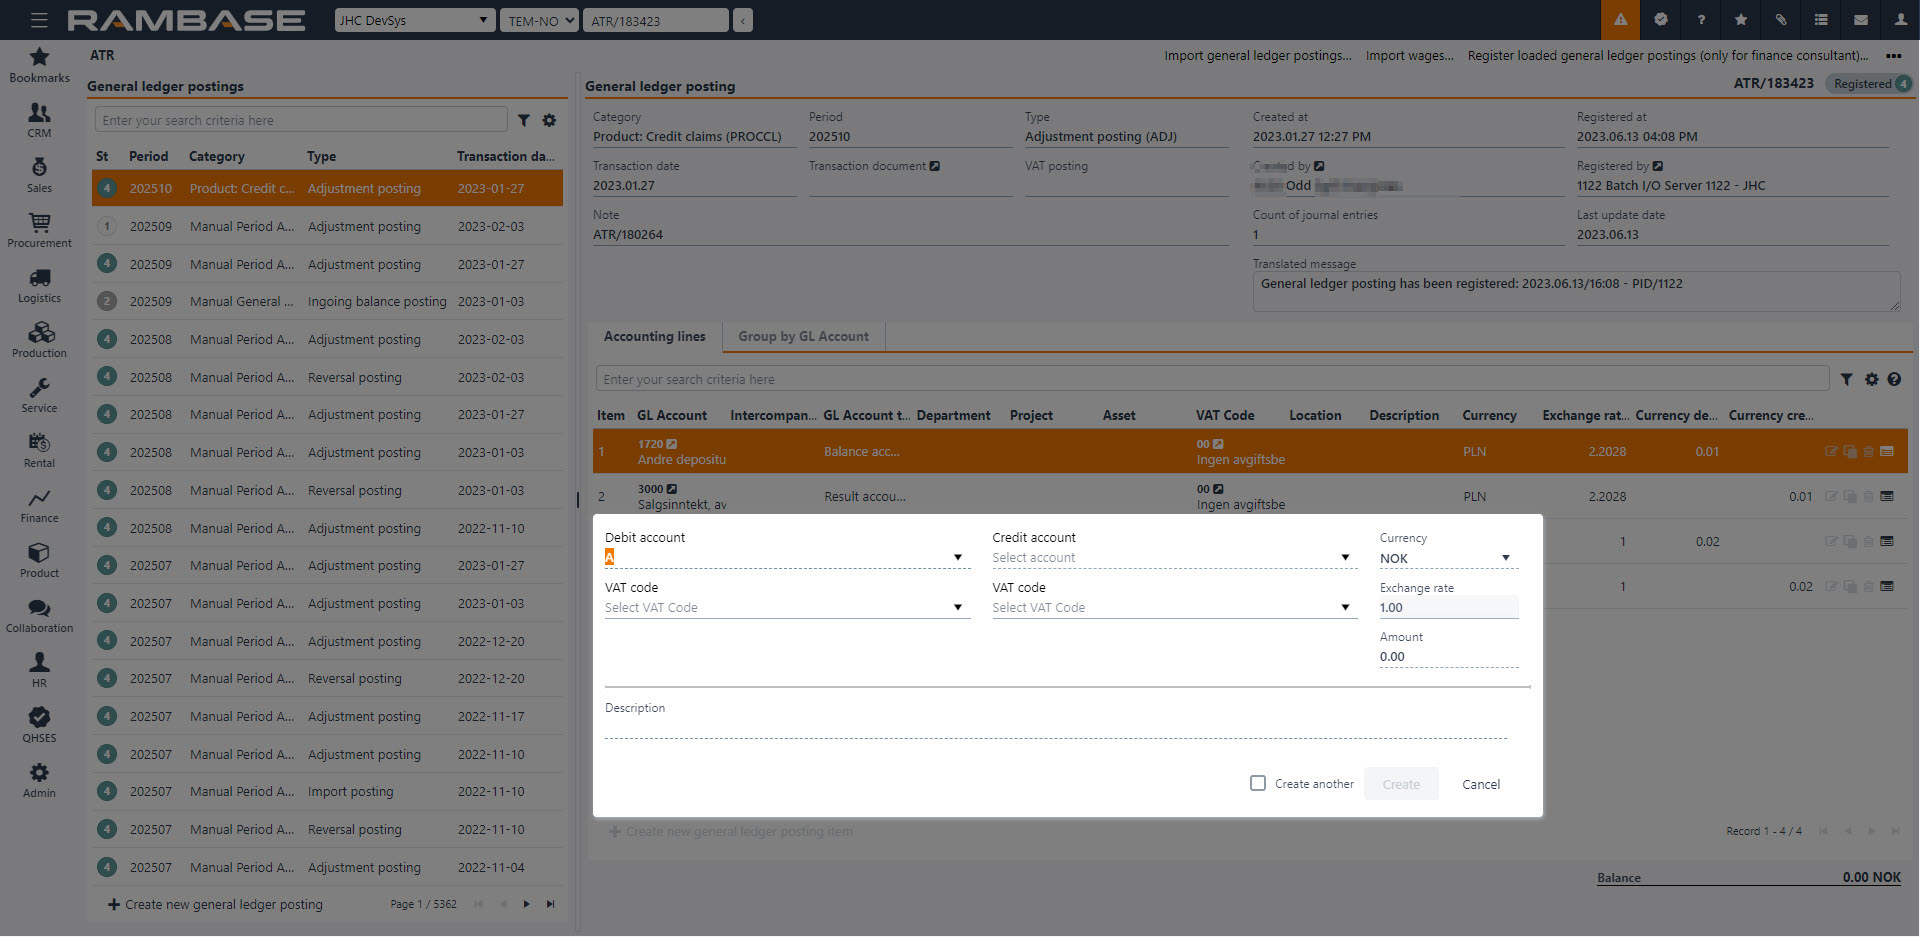Open the Currency NOK dropdown
This screenshot has width=1920, height=937.
(x=1505, y=559)
